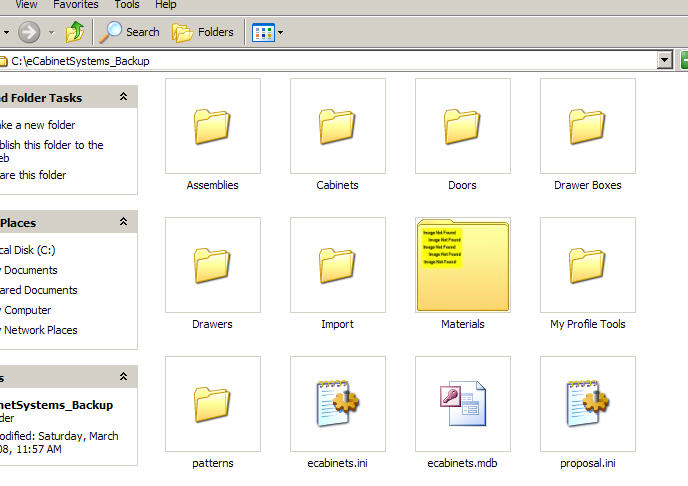Click Publish this folder to the Web
688x486 pixels.
(52, 151)
